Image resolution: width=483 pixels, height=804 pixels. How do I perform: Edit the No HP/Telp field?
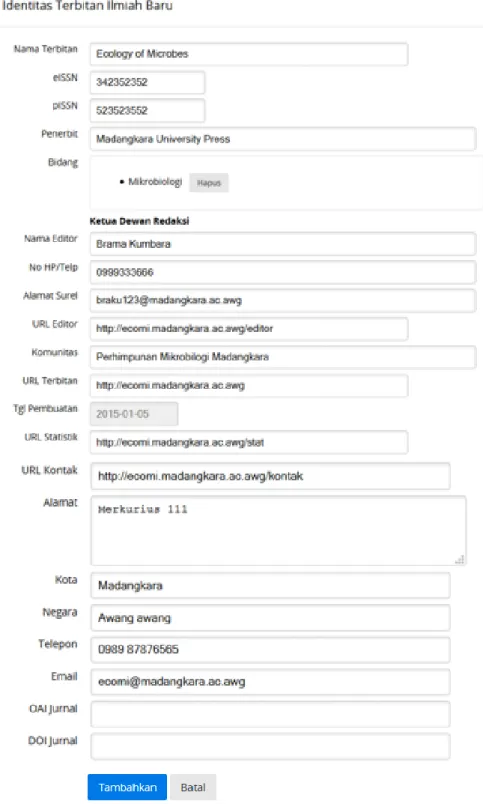(x=283, y=272)
